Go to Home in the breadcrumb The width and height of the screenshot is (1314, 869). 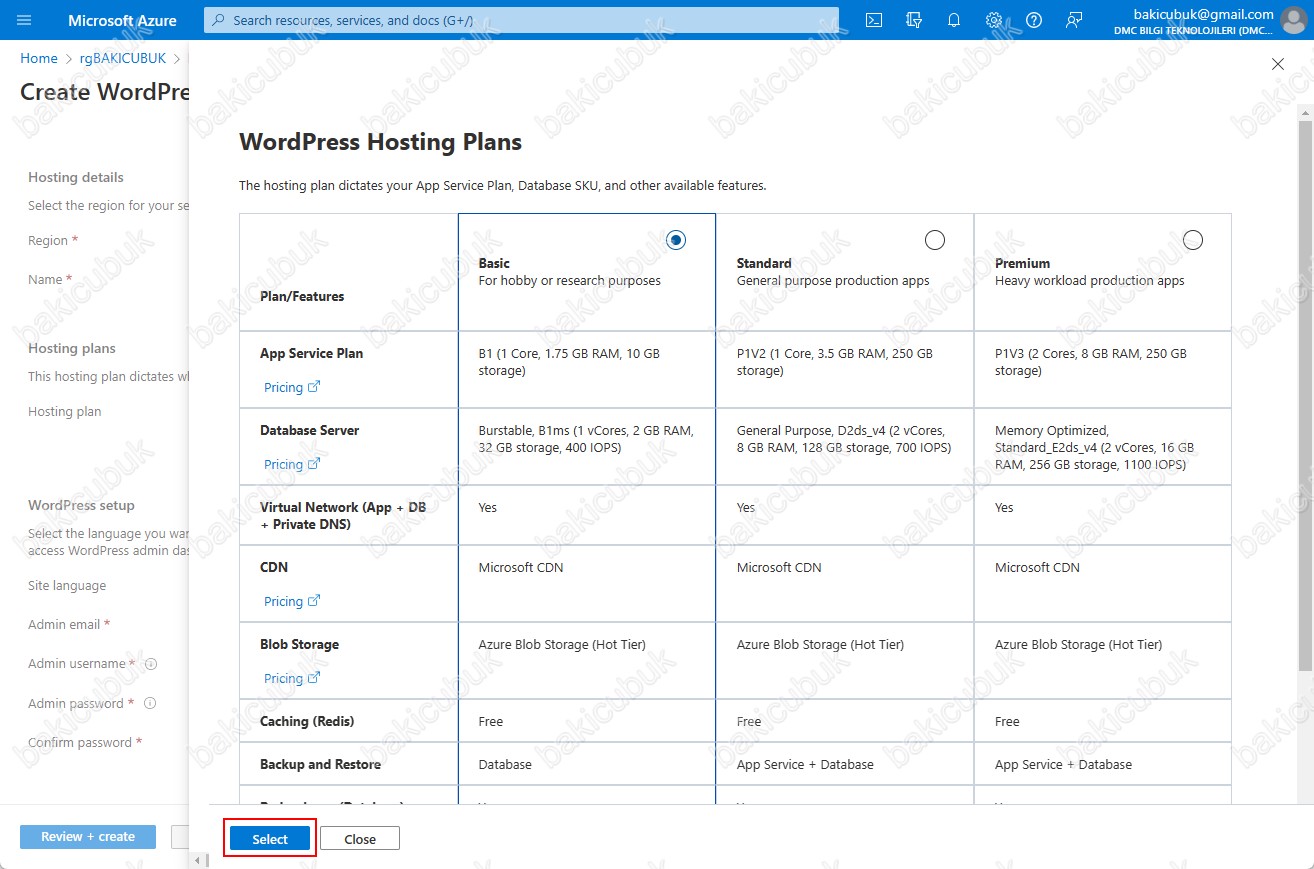pos(39,59)
